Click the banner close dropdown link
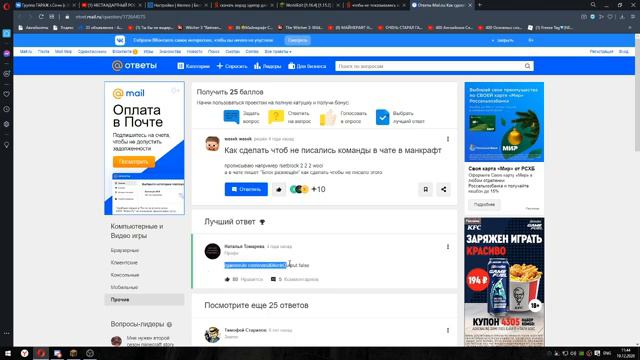 (x=502, y=40)
